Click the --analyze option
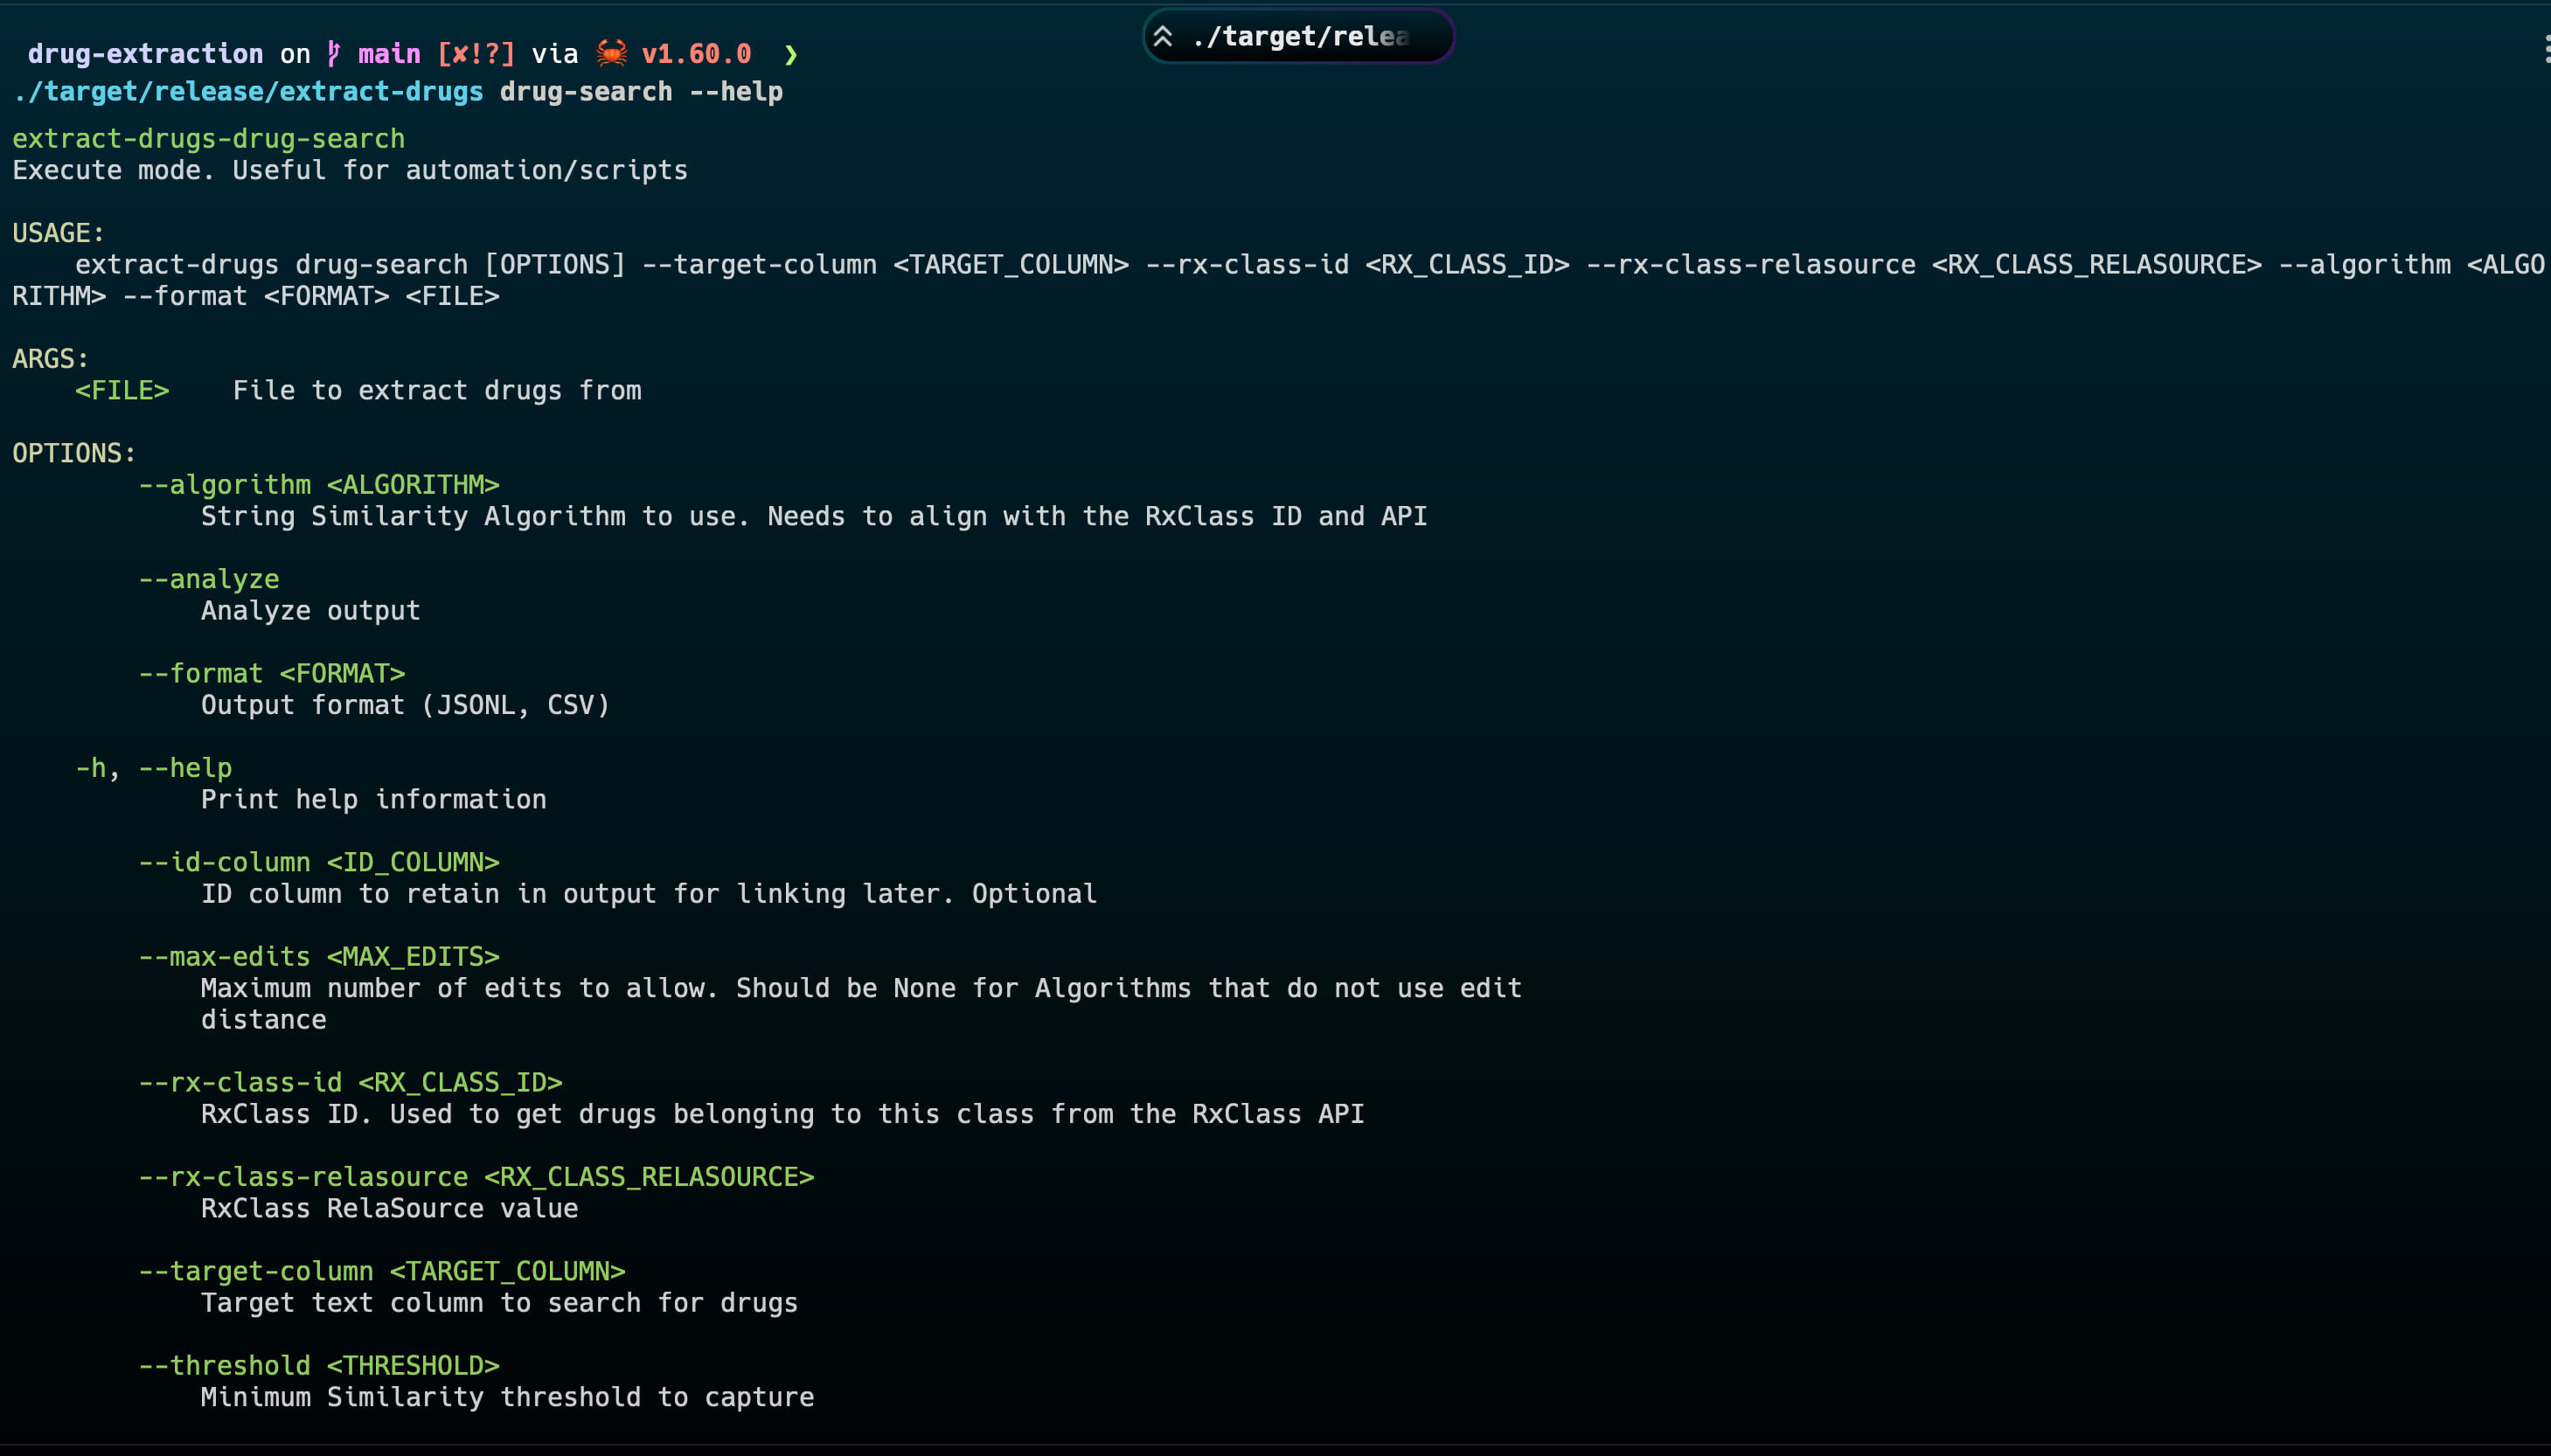Viewport: 2551px width, 1456px height. pyautogui.click(x=209, y=580)
